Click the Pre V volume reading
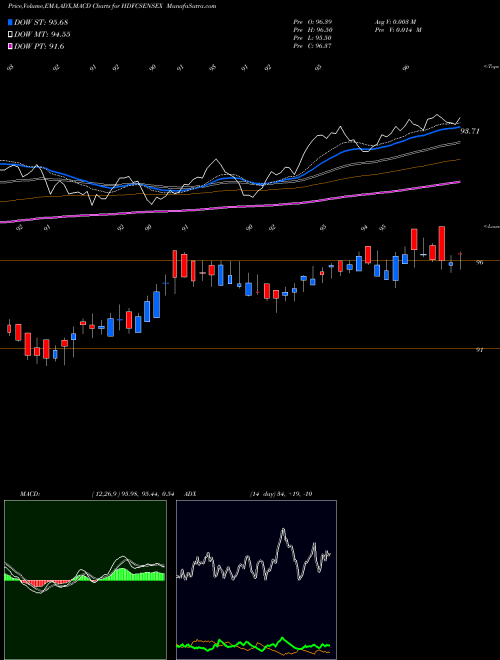Screen dimensions: 500x660 398,30
